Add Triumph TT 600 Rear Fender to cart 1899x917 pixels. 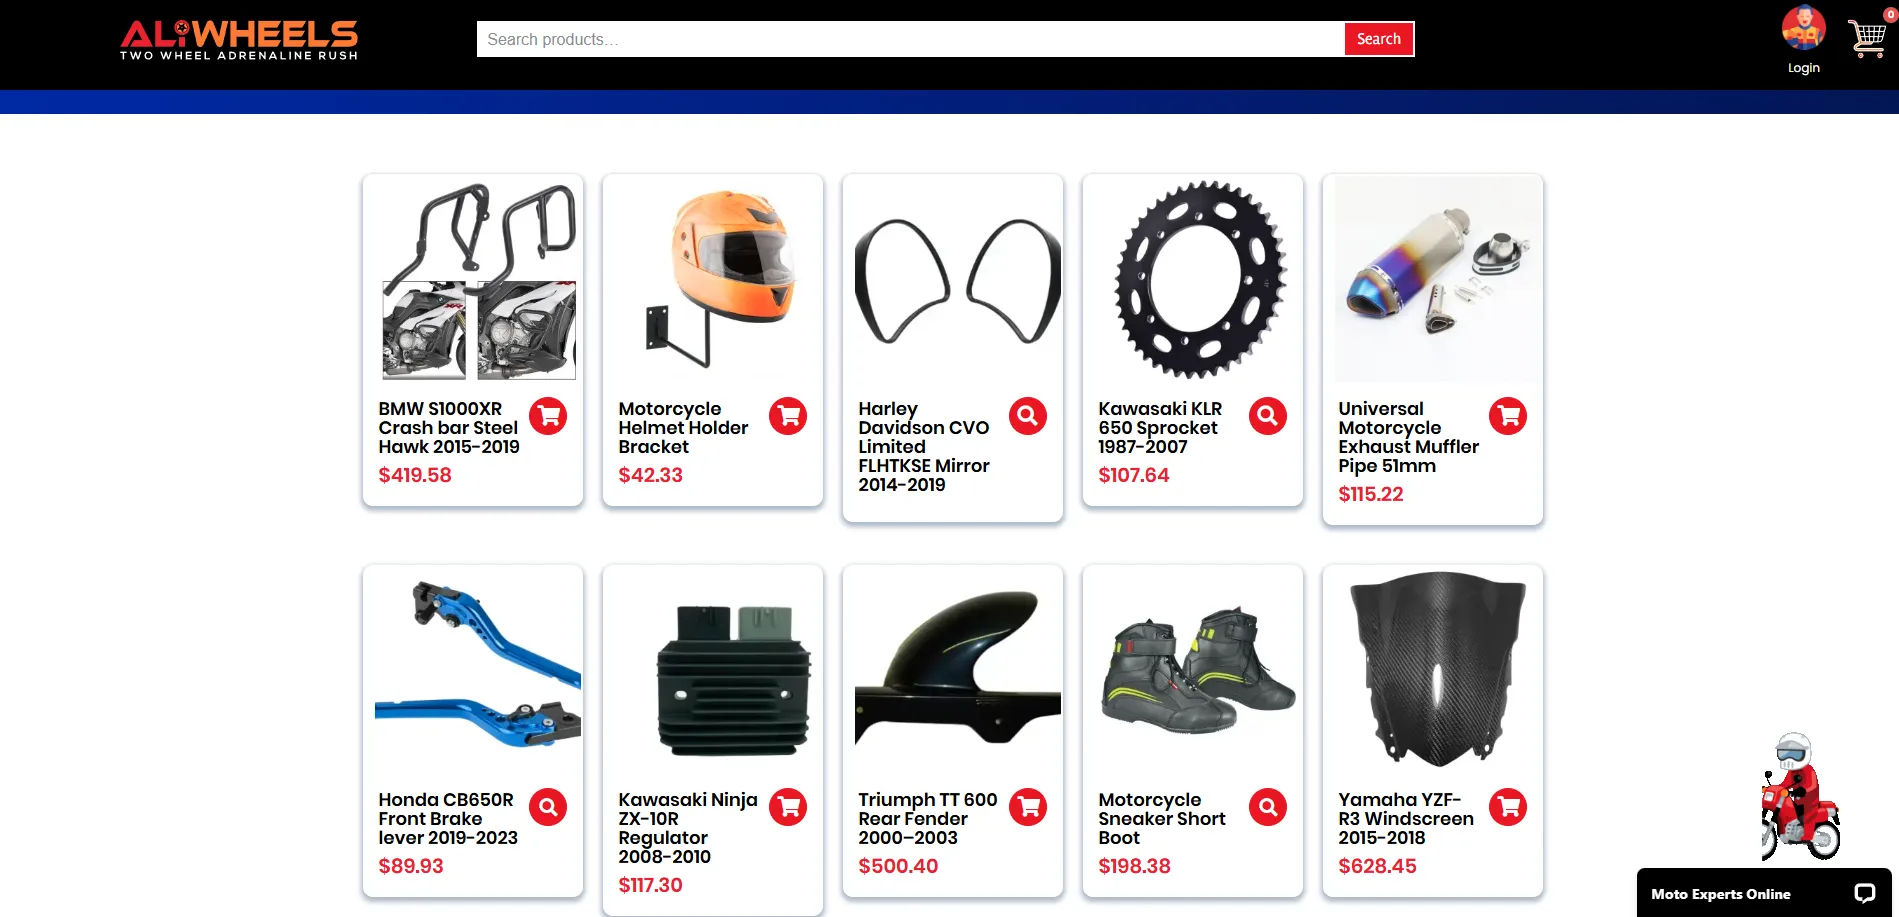click(x=1028, y=807)
